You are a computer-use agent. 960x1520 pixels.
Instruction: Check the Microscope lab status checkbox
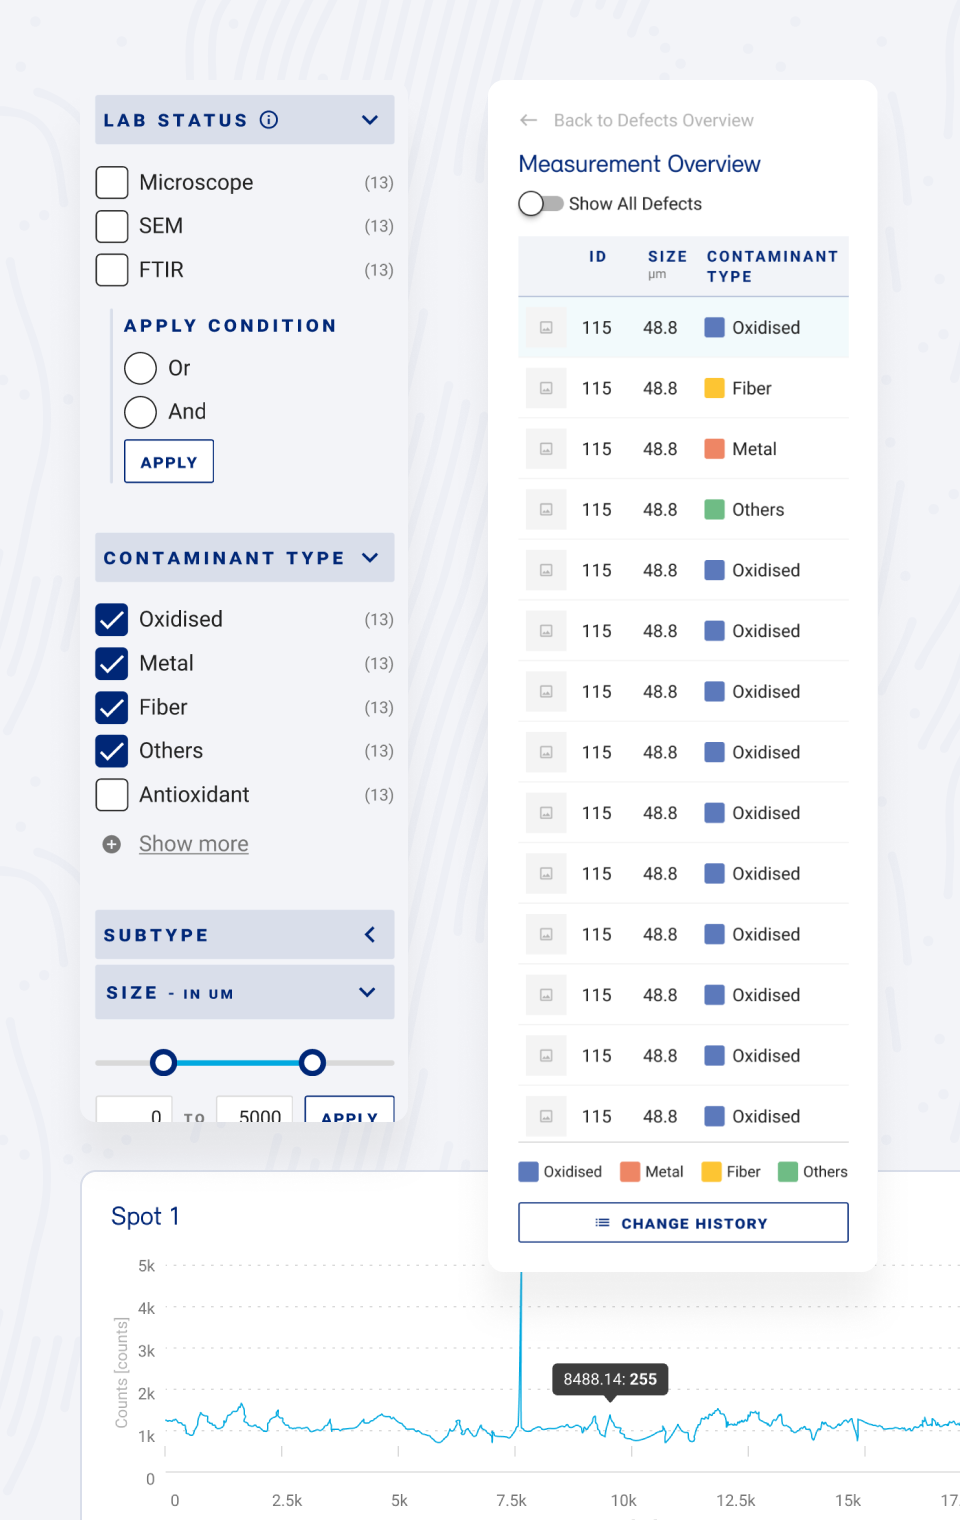coord(112,183)
